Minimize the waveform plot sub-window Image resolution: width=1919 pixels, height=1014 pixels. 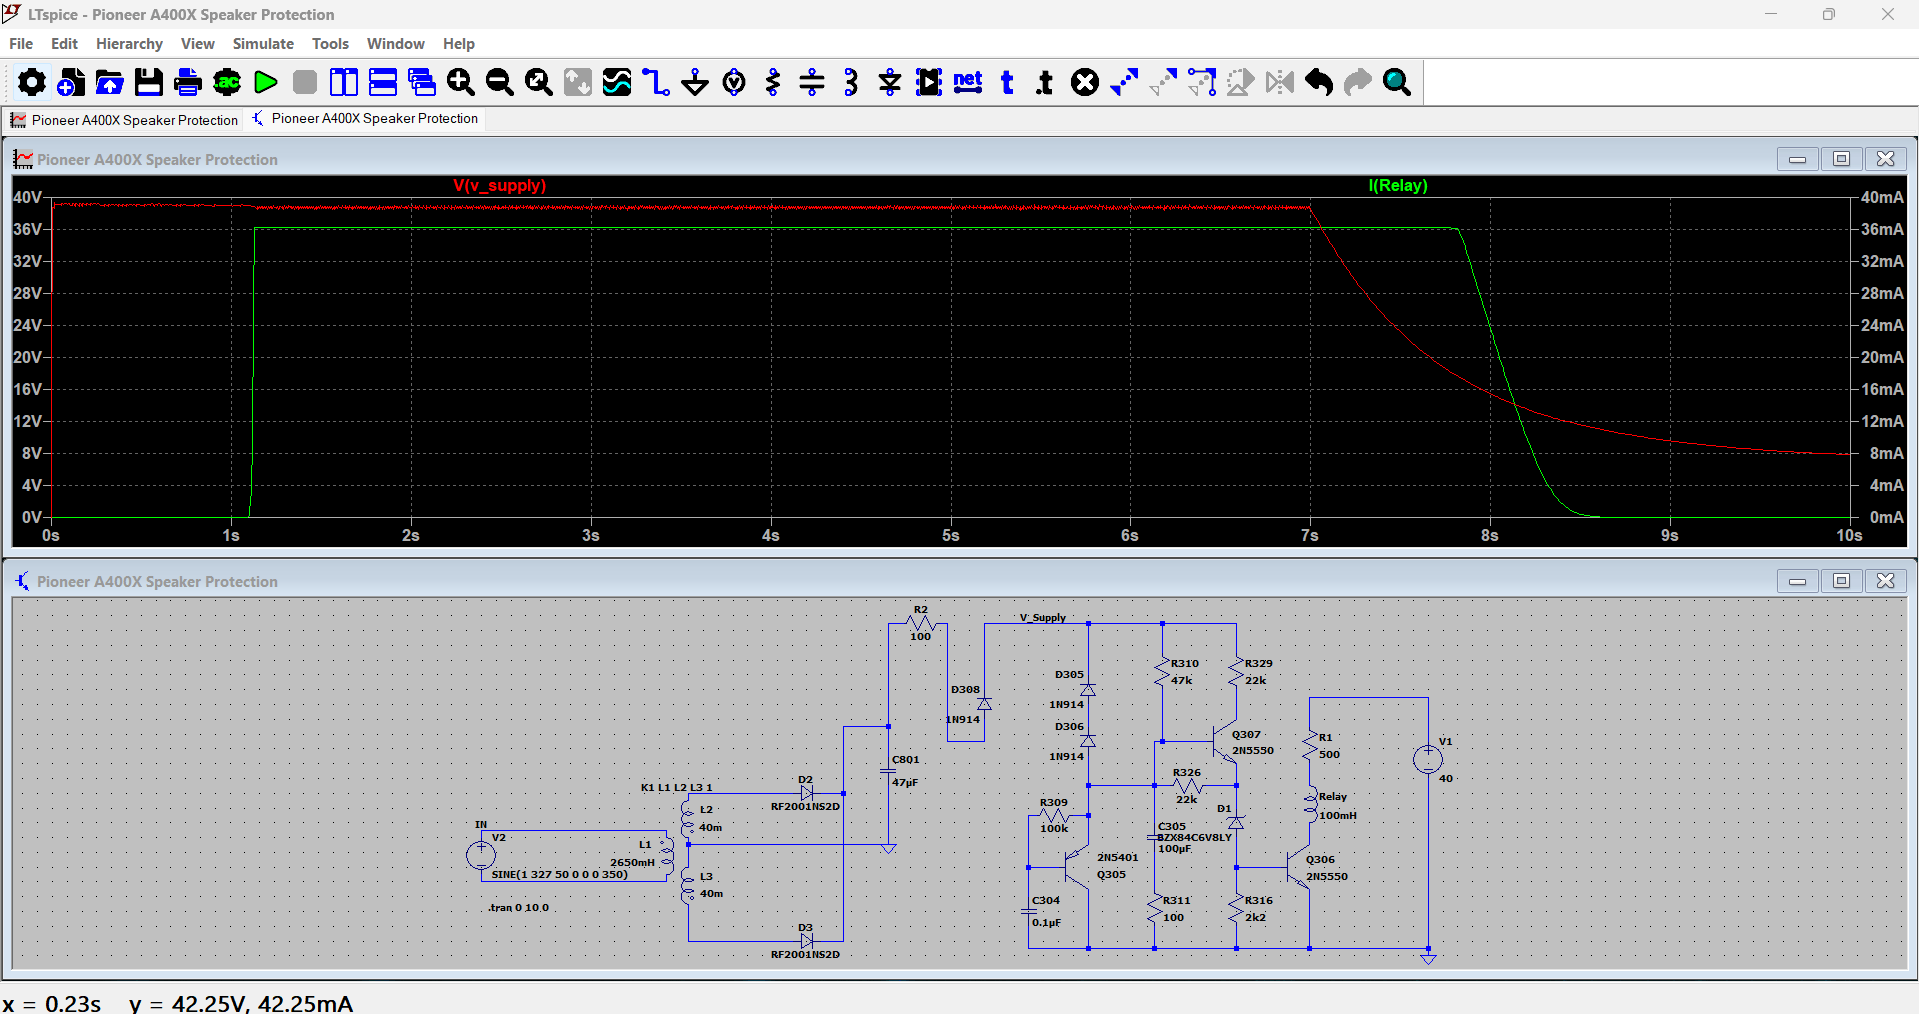pos(1797,159)
